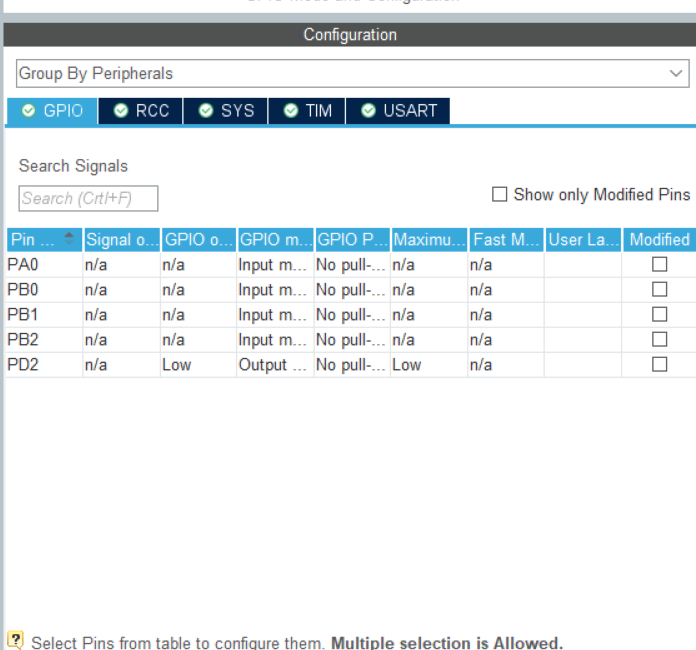Sort by the Pin column header
The image size is (696, 650).
[44, 240]
